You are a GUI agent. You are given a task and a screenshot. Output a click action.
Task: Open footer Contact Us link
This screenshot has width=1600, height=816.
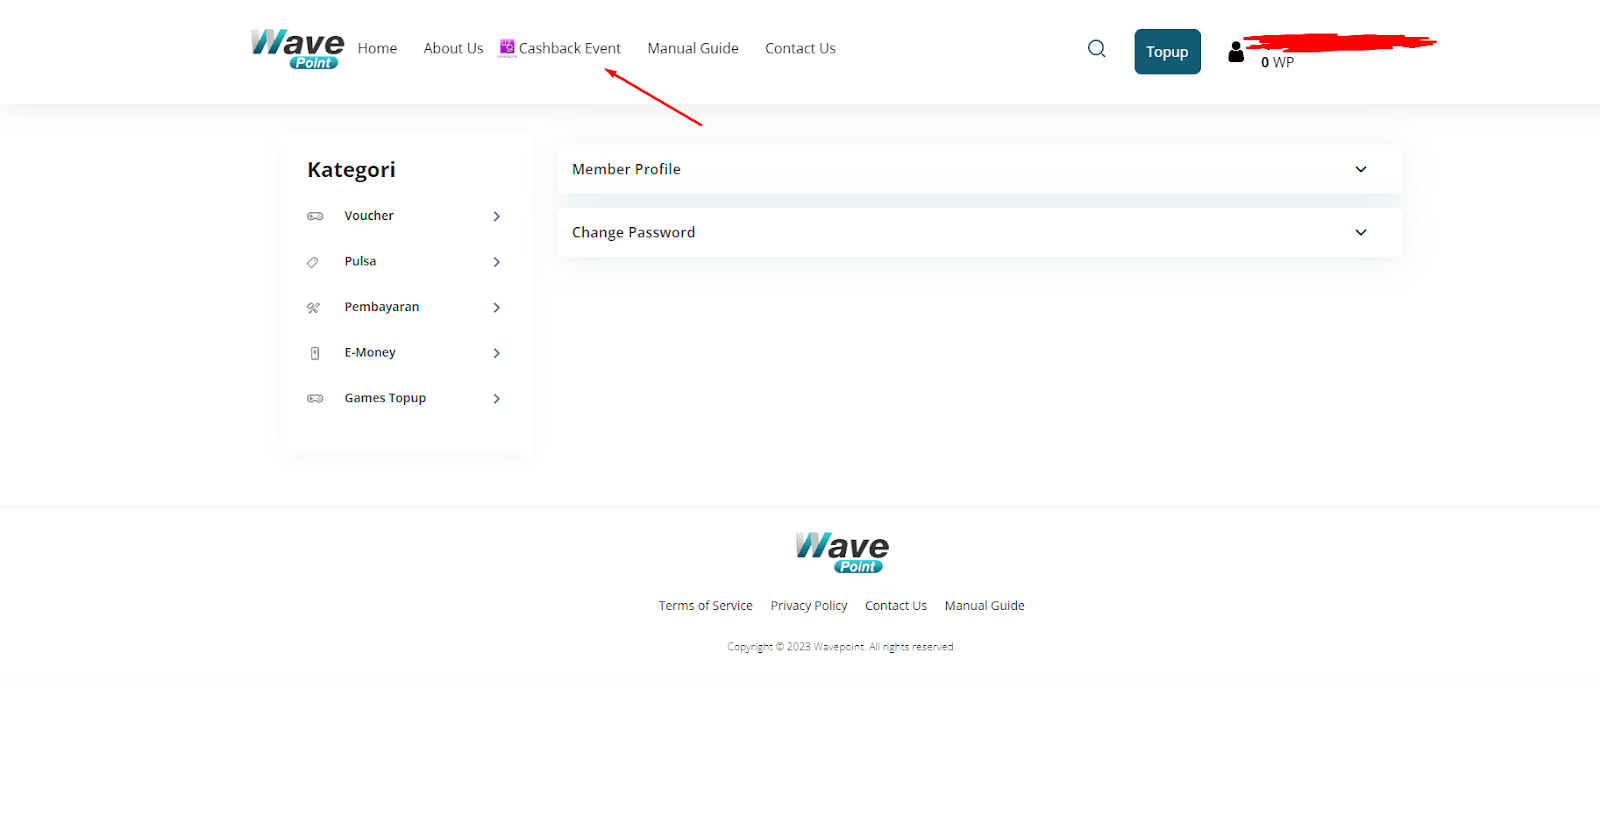tap(896, 606)
